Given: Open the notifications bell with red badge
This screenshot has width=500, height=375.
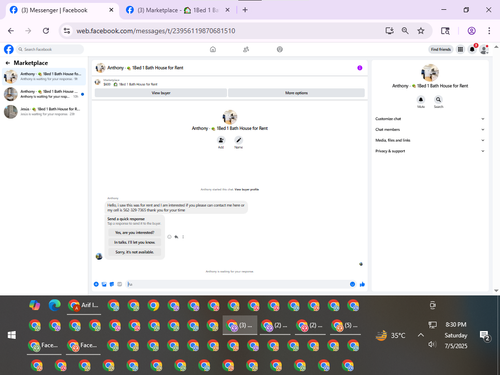Looking at the screenshot, I should 472,49.
